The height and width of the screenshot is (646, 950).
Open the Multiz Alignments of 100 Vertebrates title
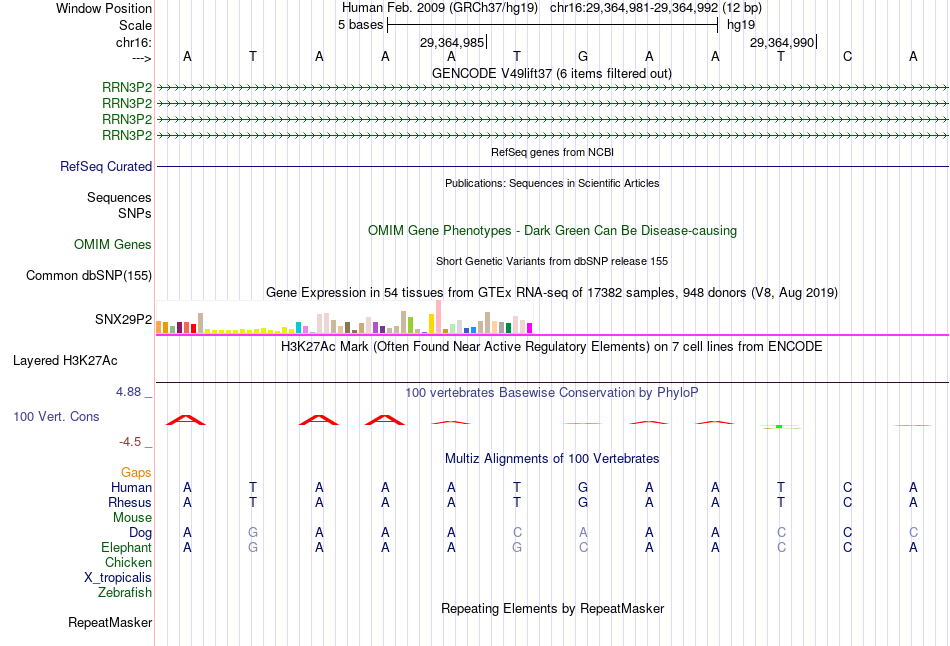[552, 458]
